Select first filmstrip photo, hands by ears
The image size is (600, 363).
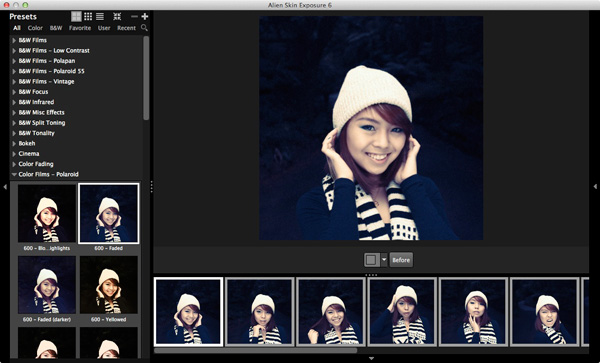click(x=188, y=312)
